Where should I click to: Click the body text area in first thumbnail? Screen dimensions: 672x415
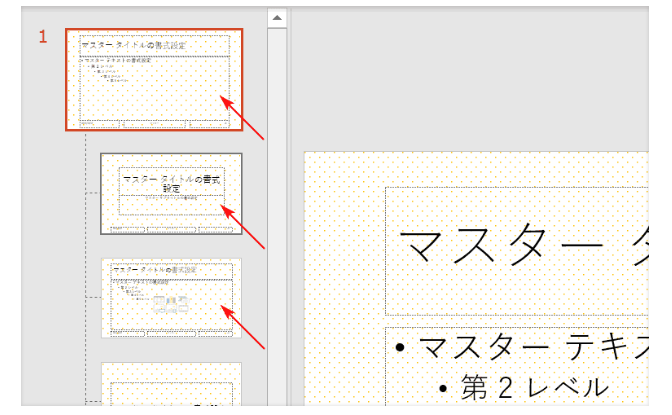point(149,90)
